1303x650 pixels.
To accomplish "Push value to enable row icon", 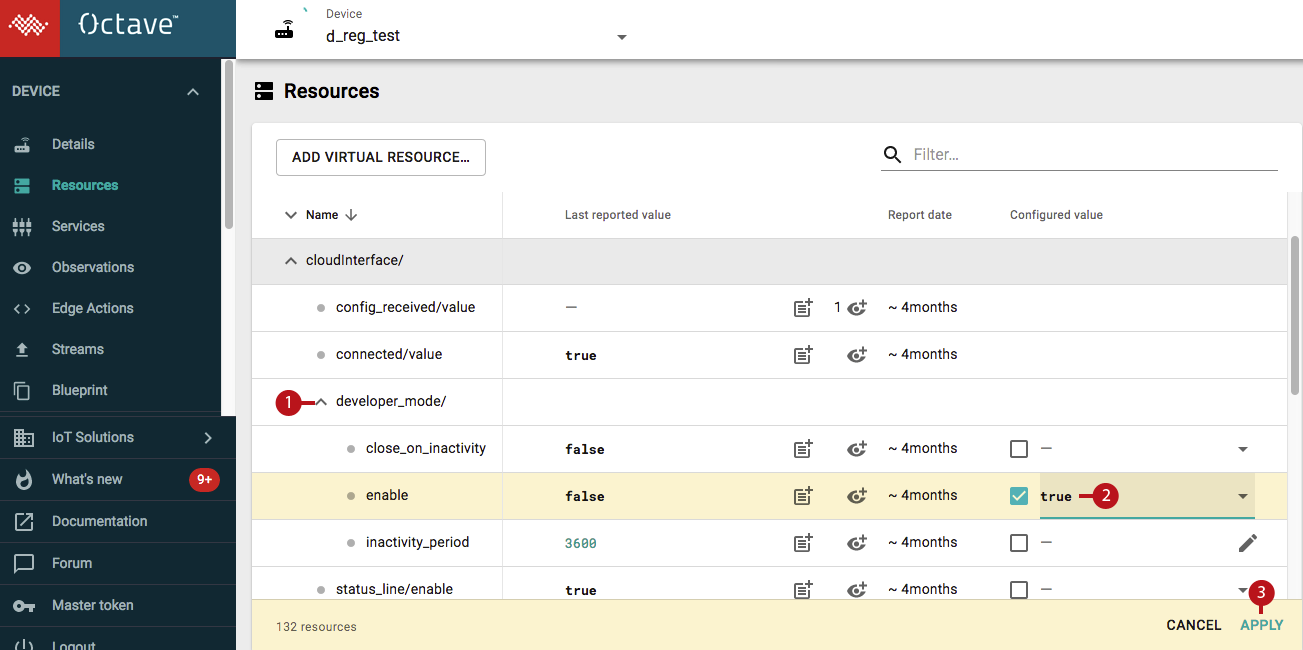I will tap(802, 496).
